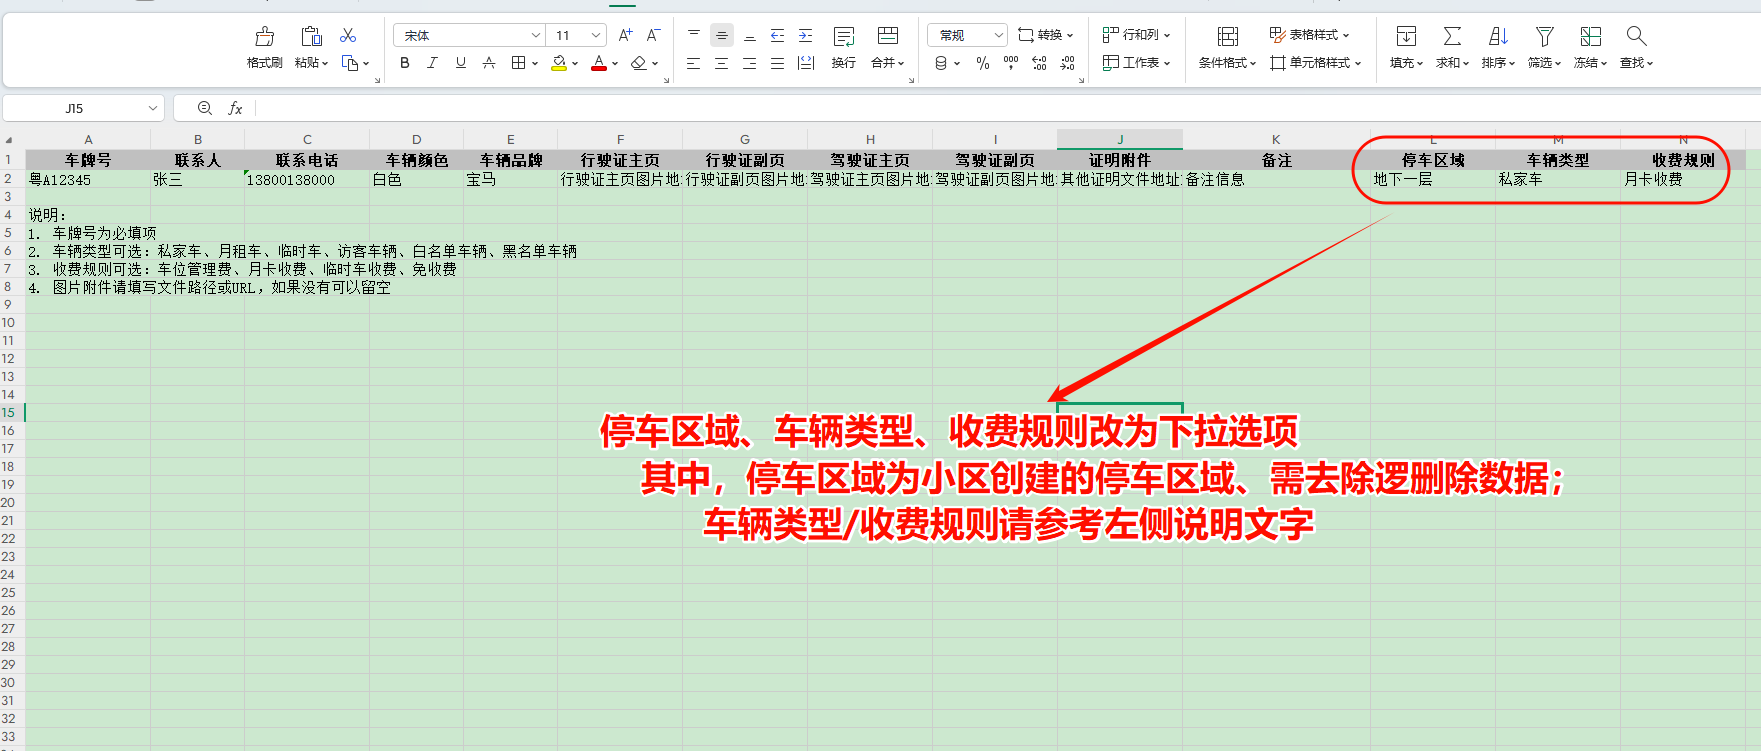Select column F header

(x=620, y=140)
